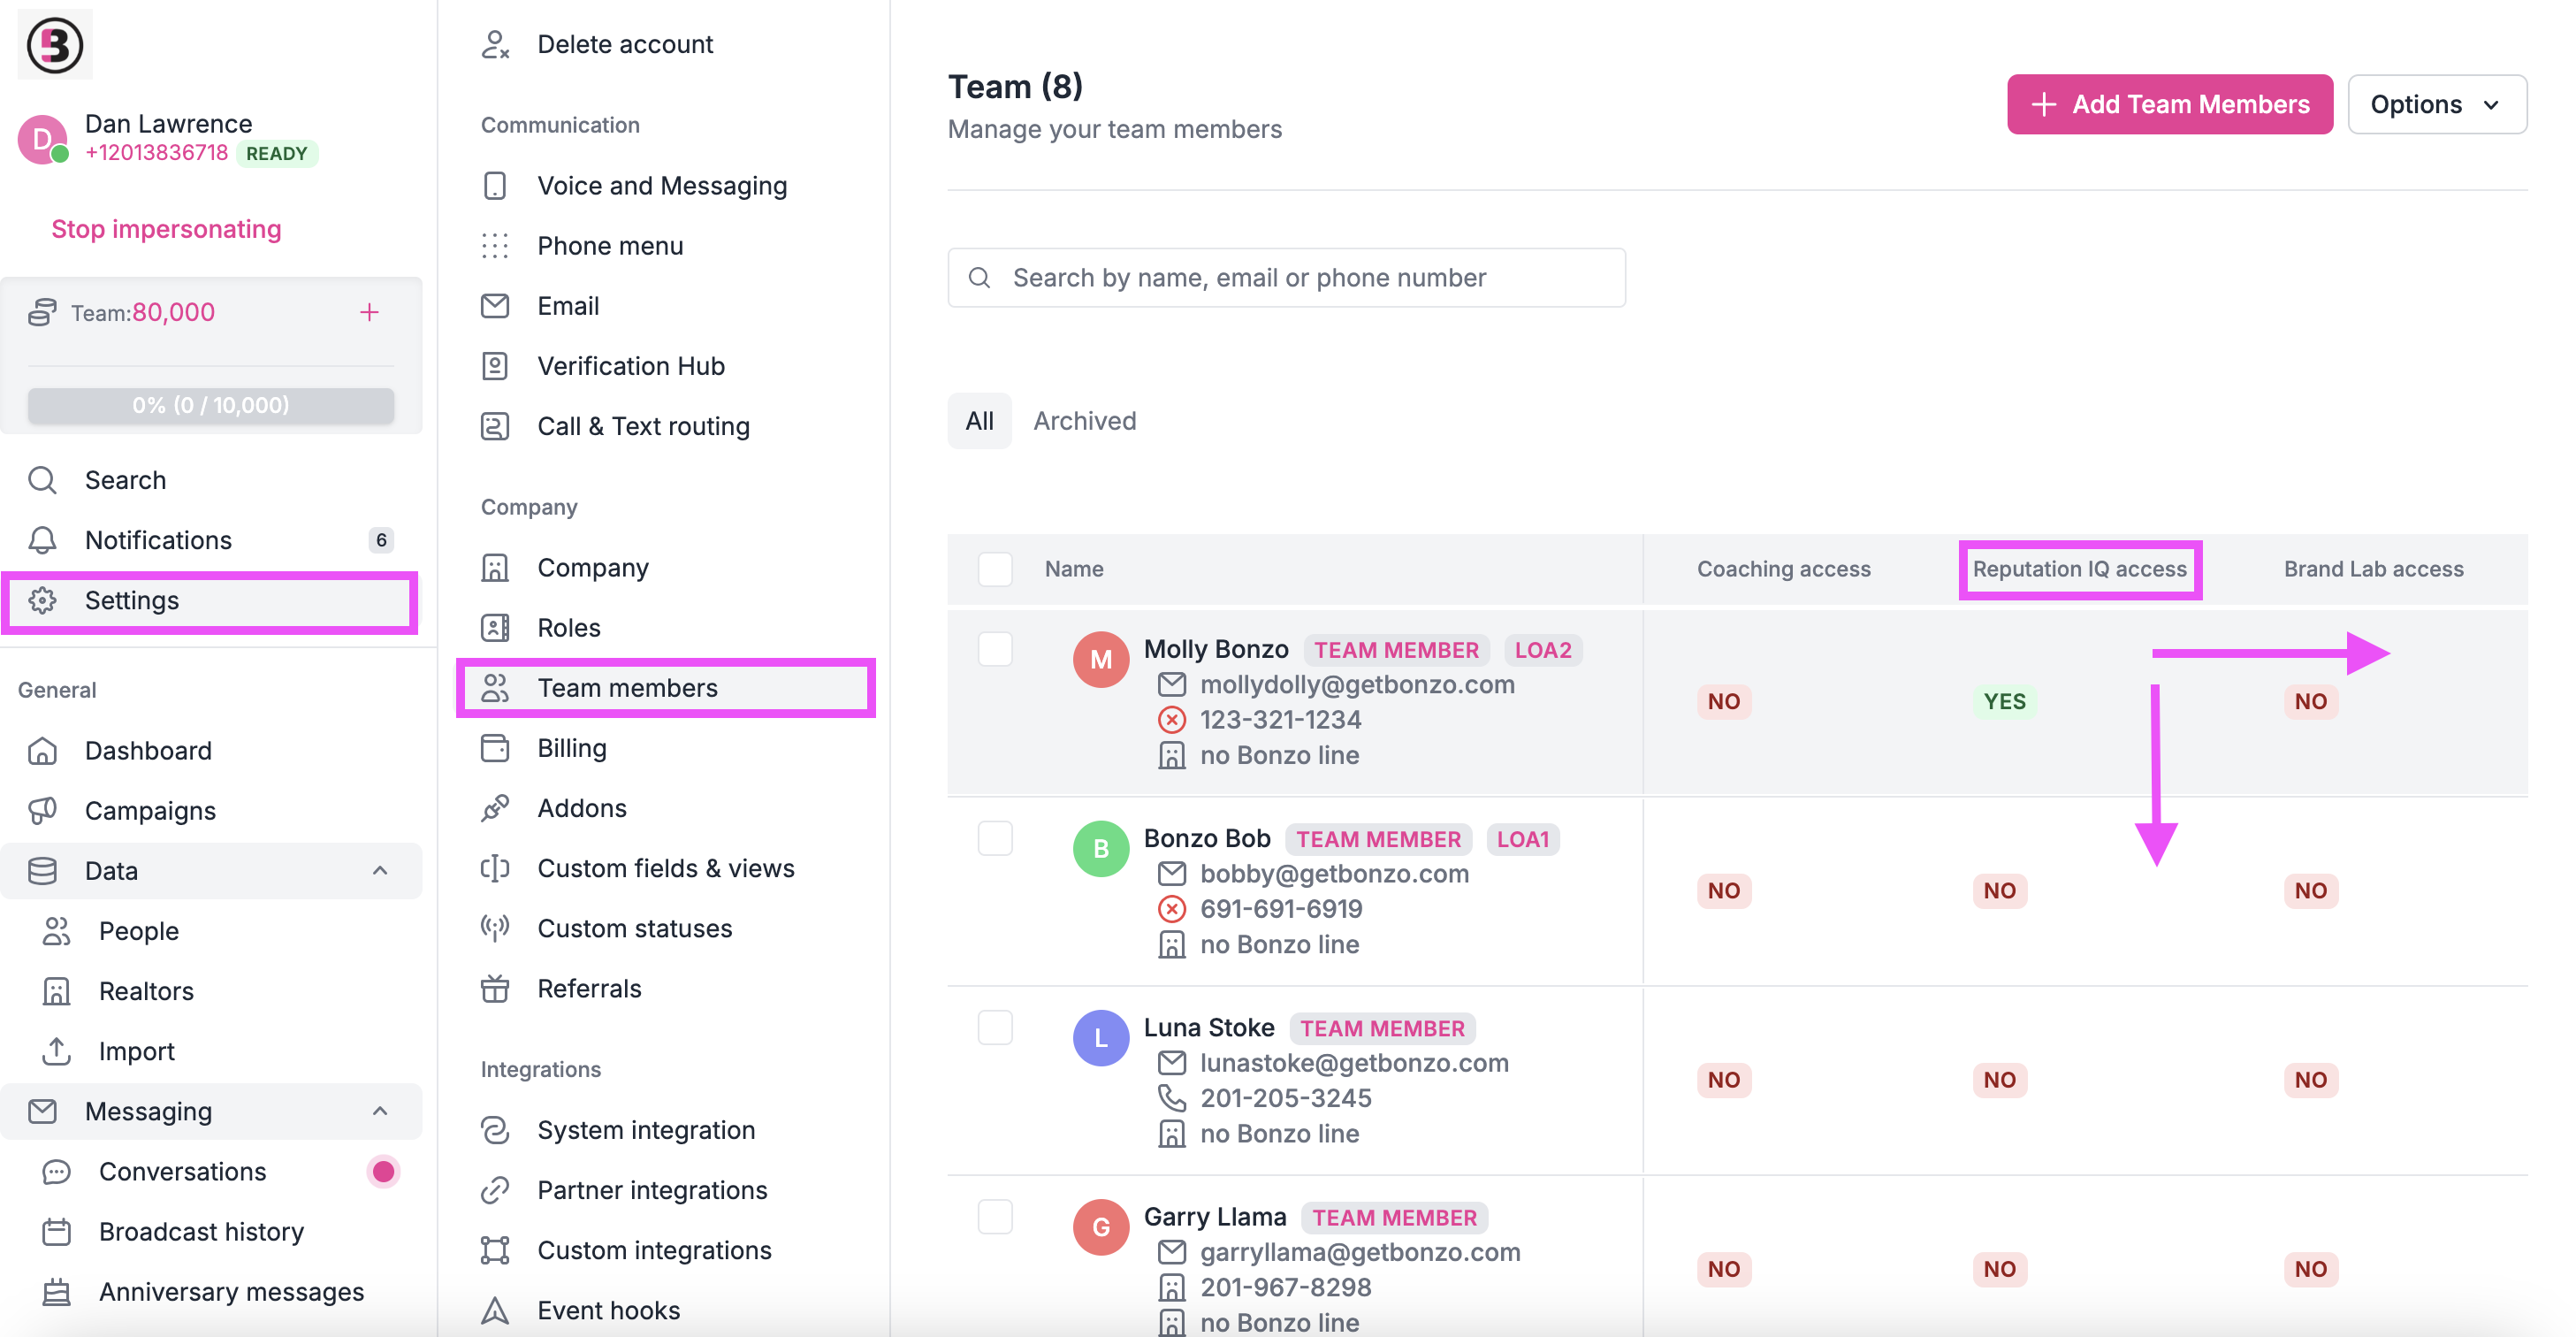Switch to the Archived tab
This screenshot has width=2576, height=1337.
pyautogui.click(x=1084, y=420)
